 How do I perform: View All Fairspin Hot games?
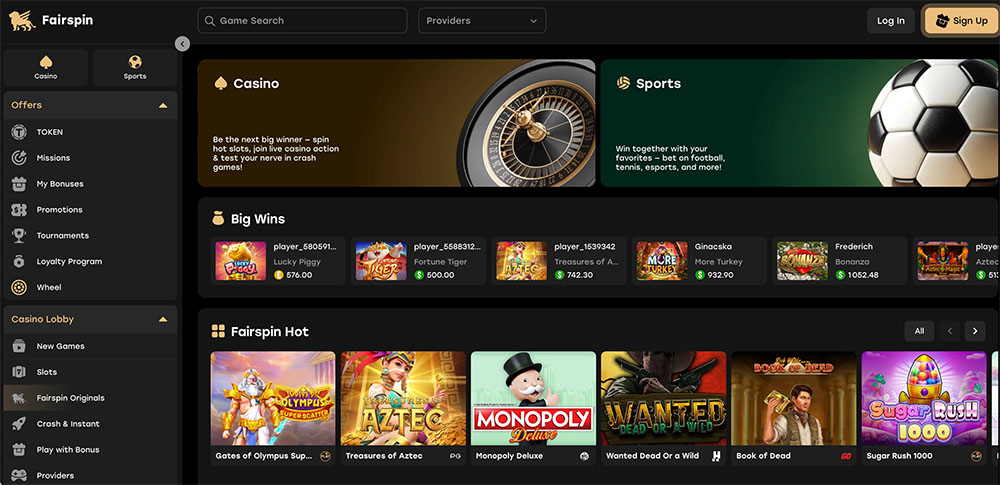[919, 331]
